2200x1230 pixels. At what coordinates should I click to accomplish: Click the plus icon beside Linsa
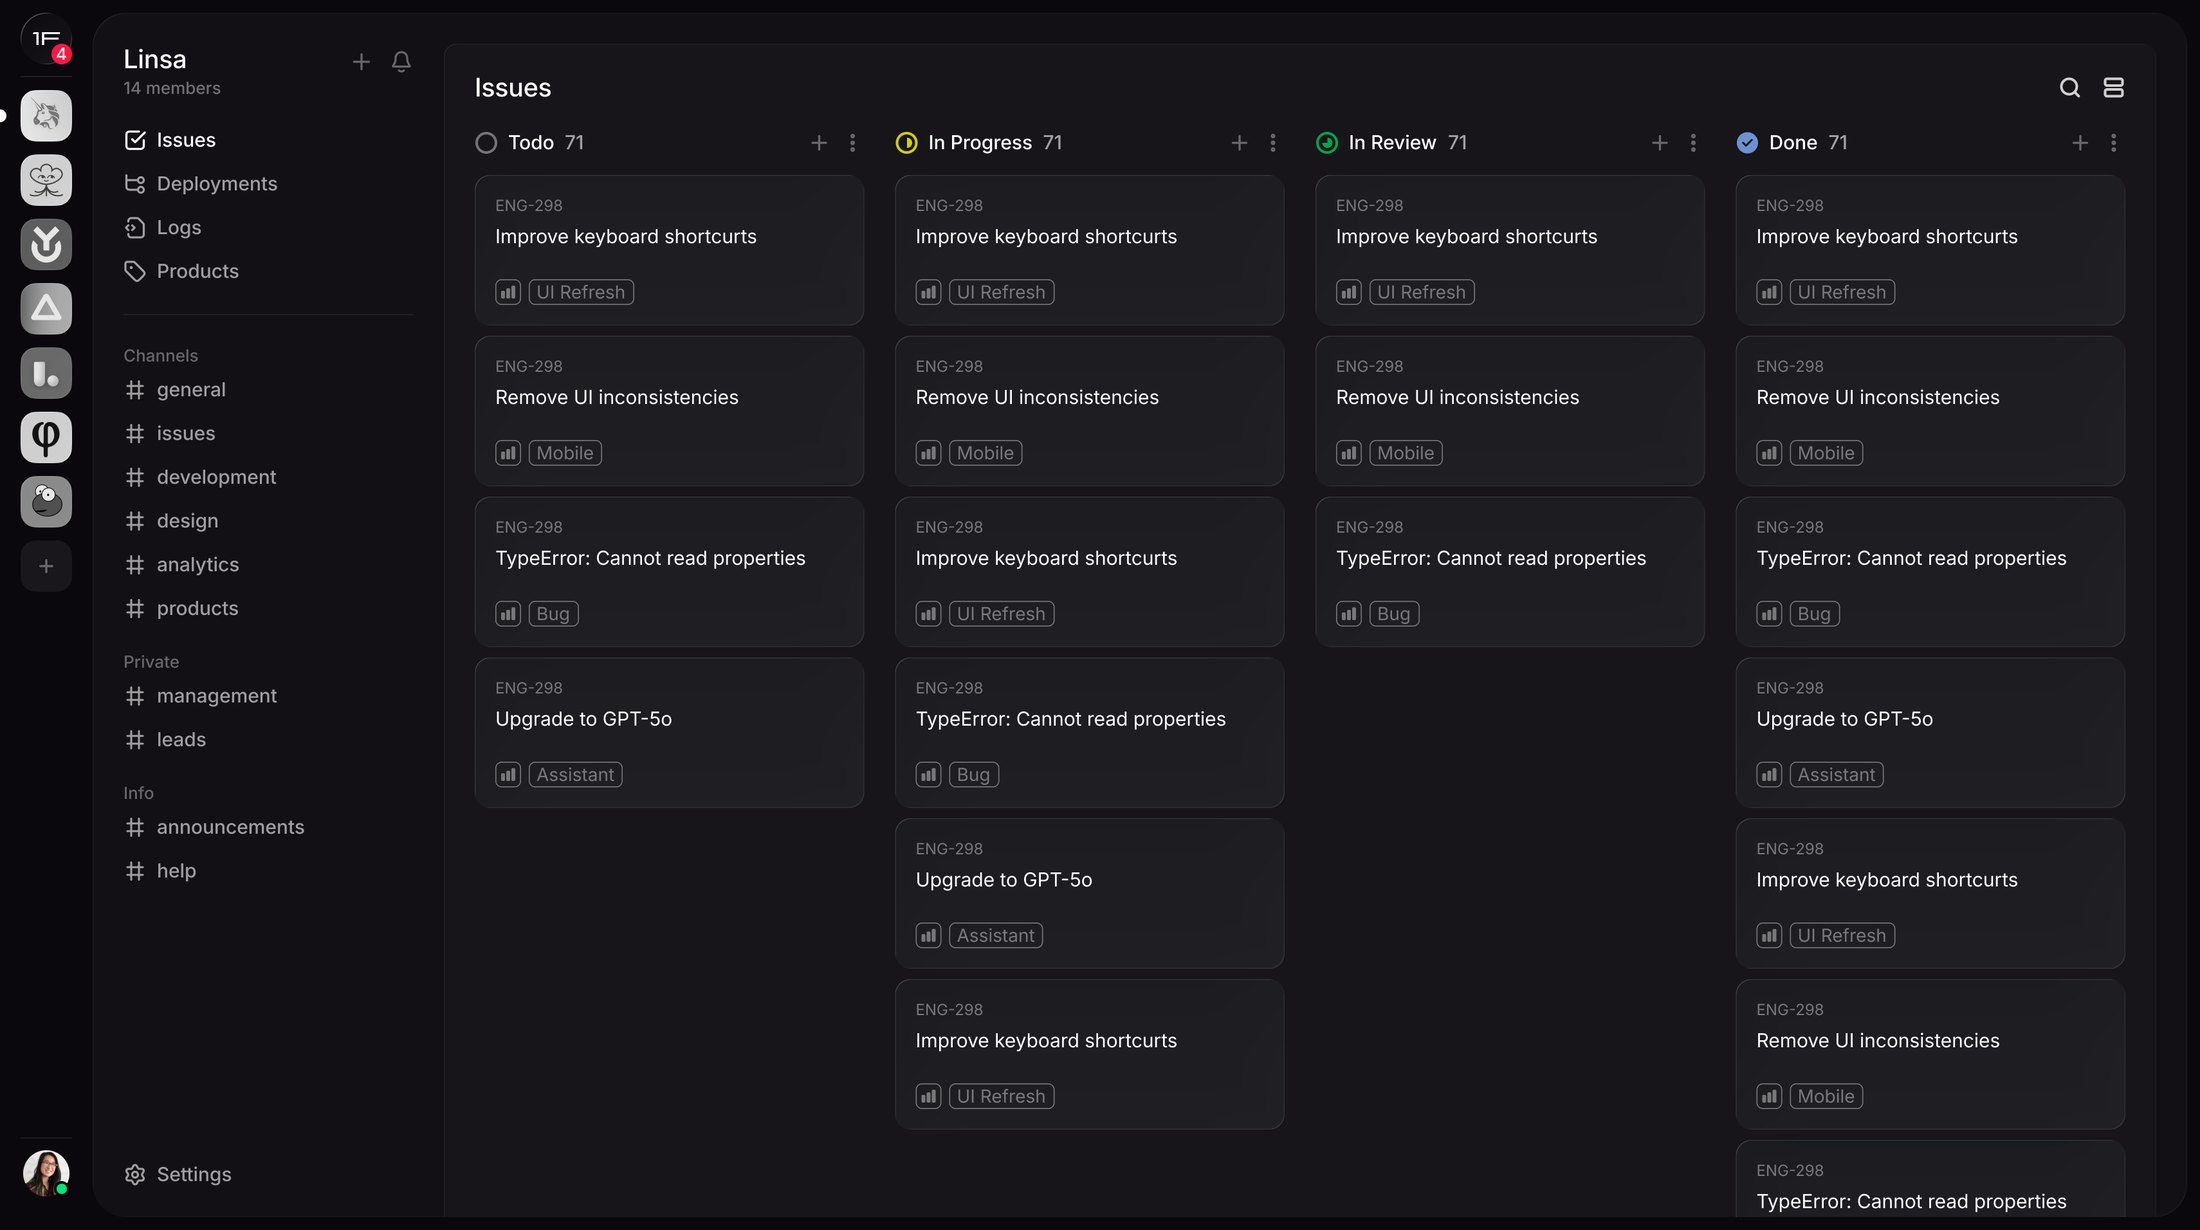pyautogui.click(x=361, y=62)
